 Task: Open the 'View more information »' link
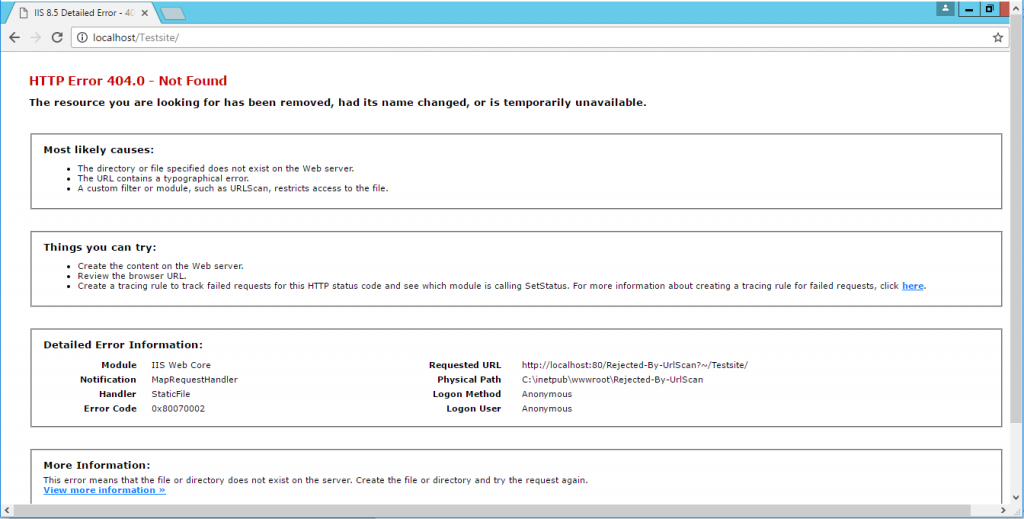(x=104, y=491)
